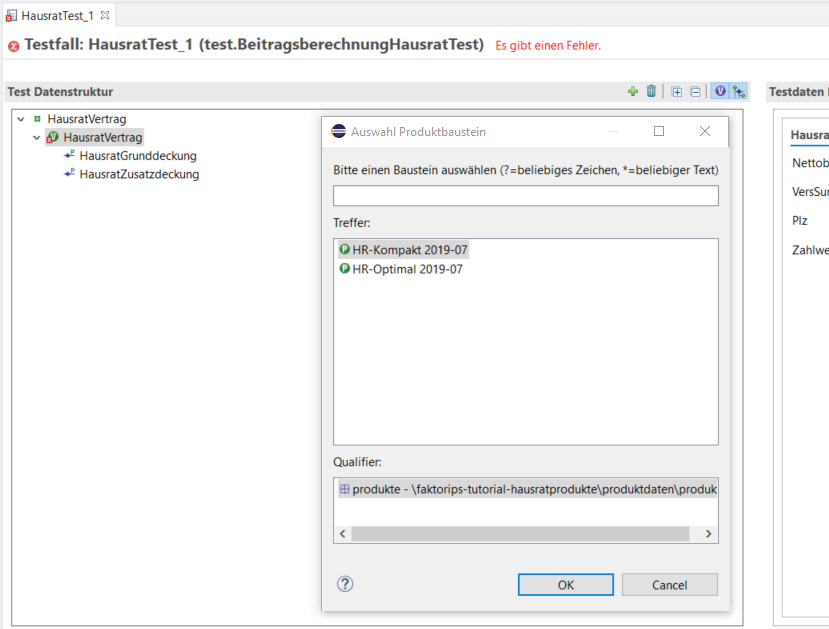Viewport: 829px width, 629px height.
Task: Click the red error icon beside Testfall
Action: click(x=14, y=46)
